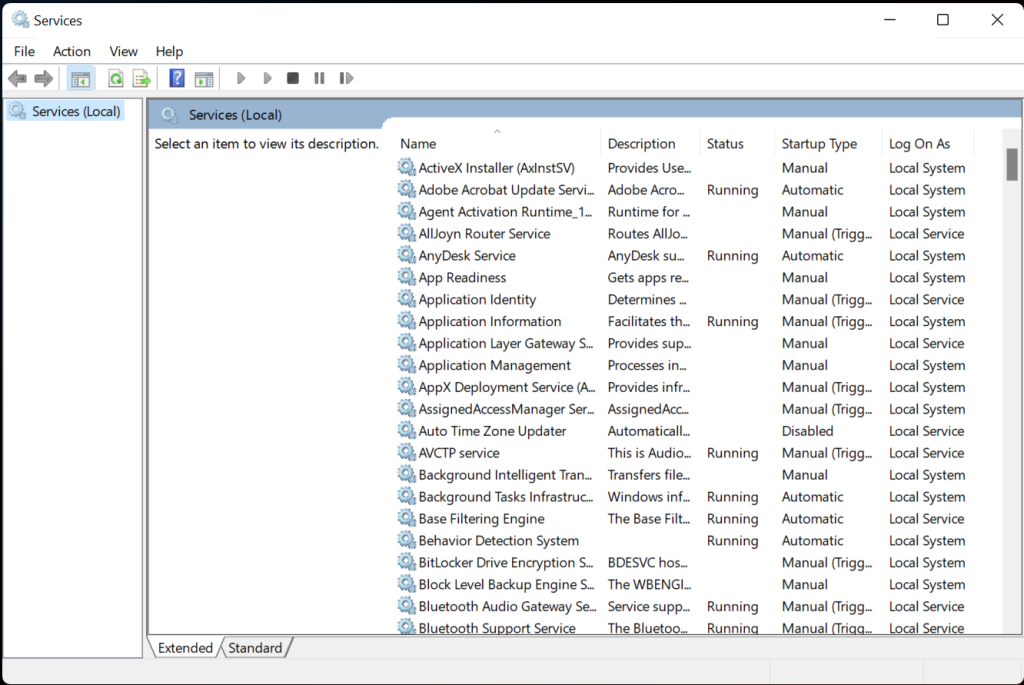Image resolution: width=1024 pixels, height=685 pixels.
Task: Click the Refresh icon on the toolbar
Action: pyautogui.click(x=116, y=78)
